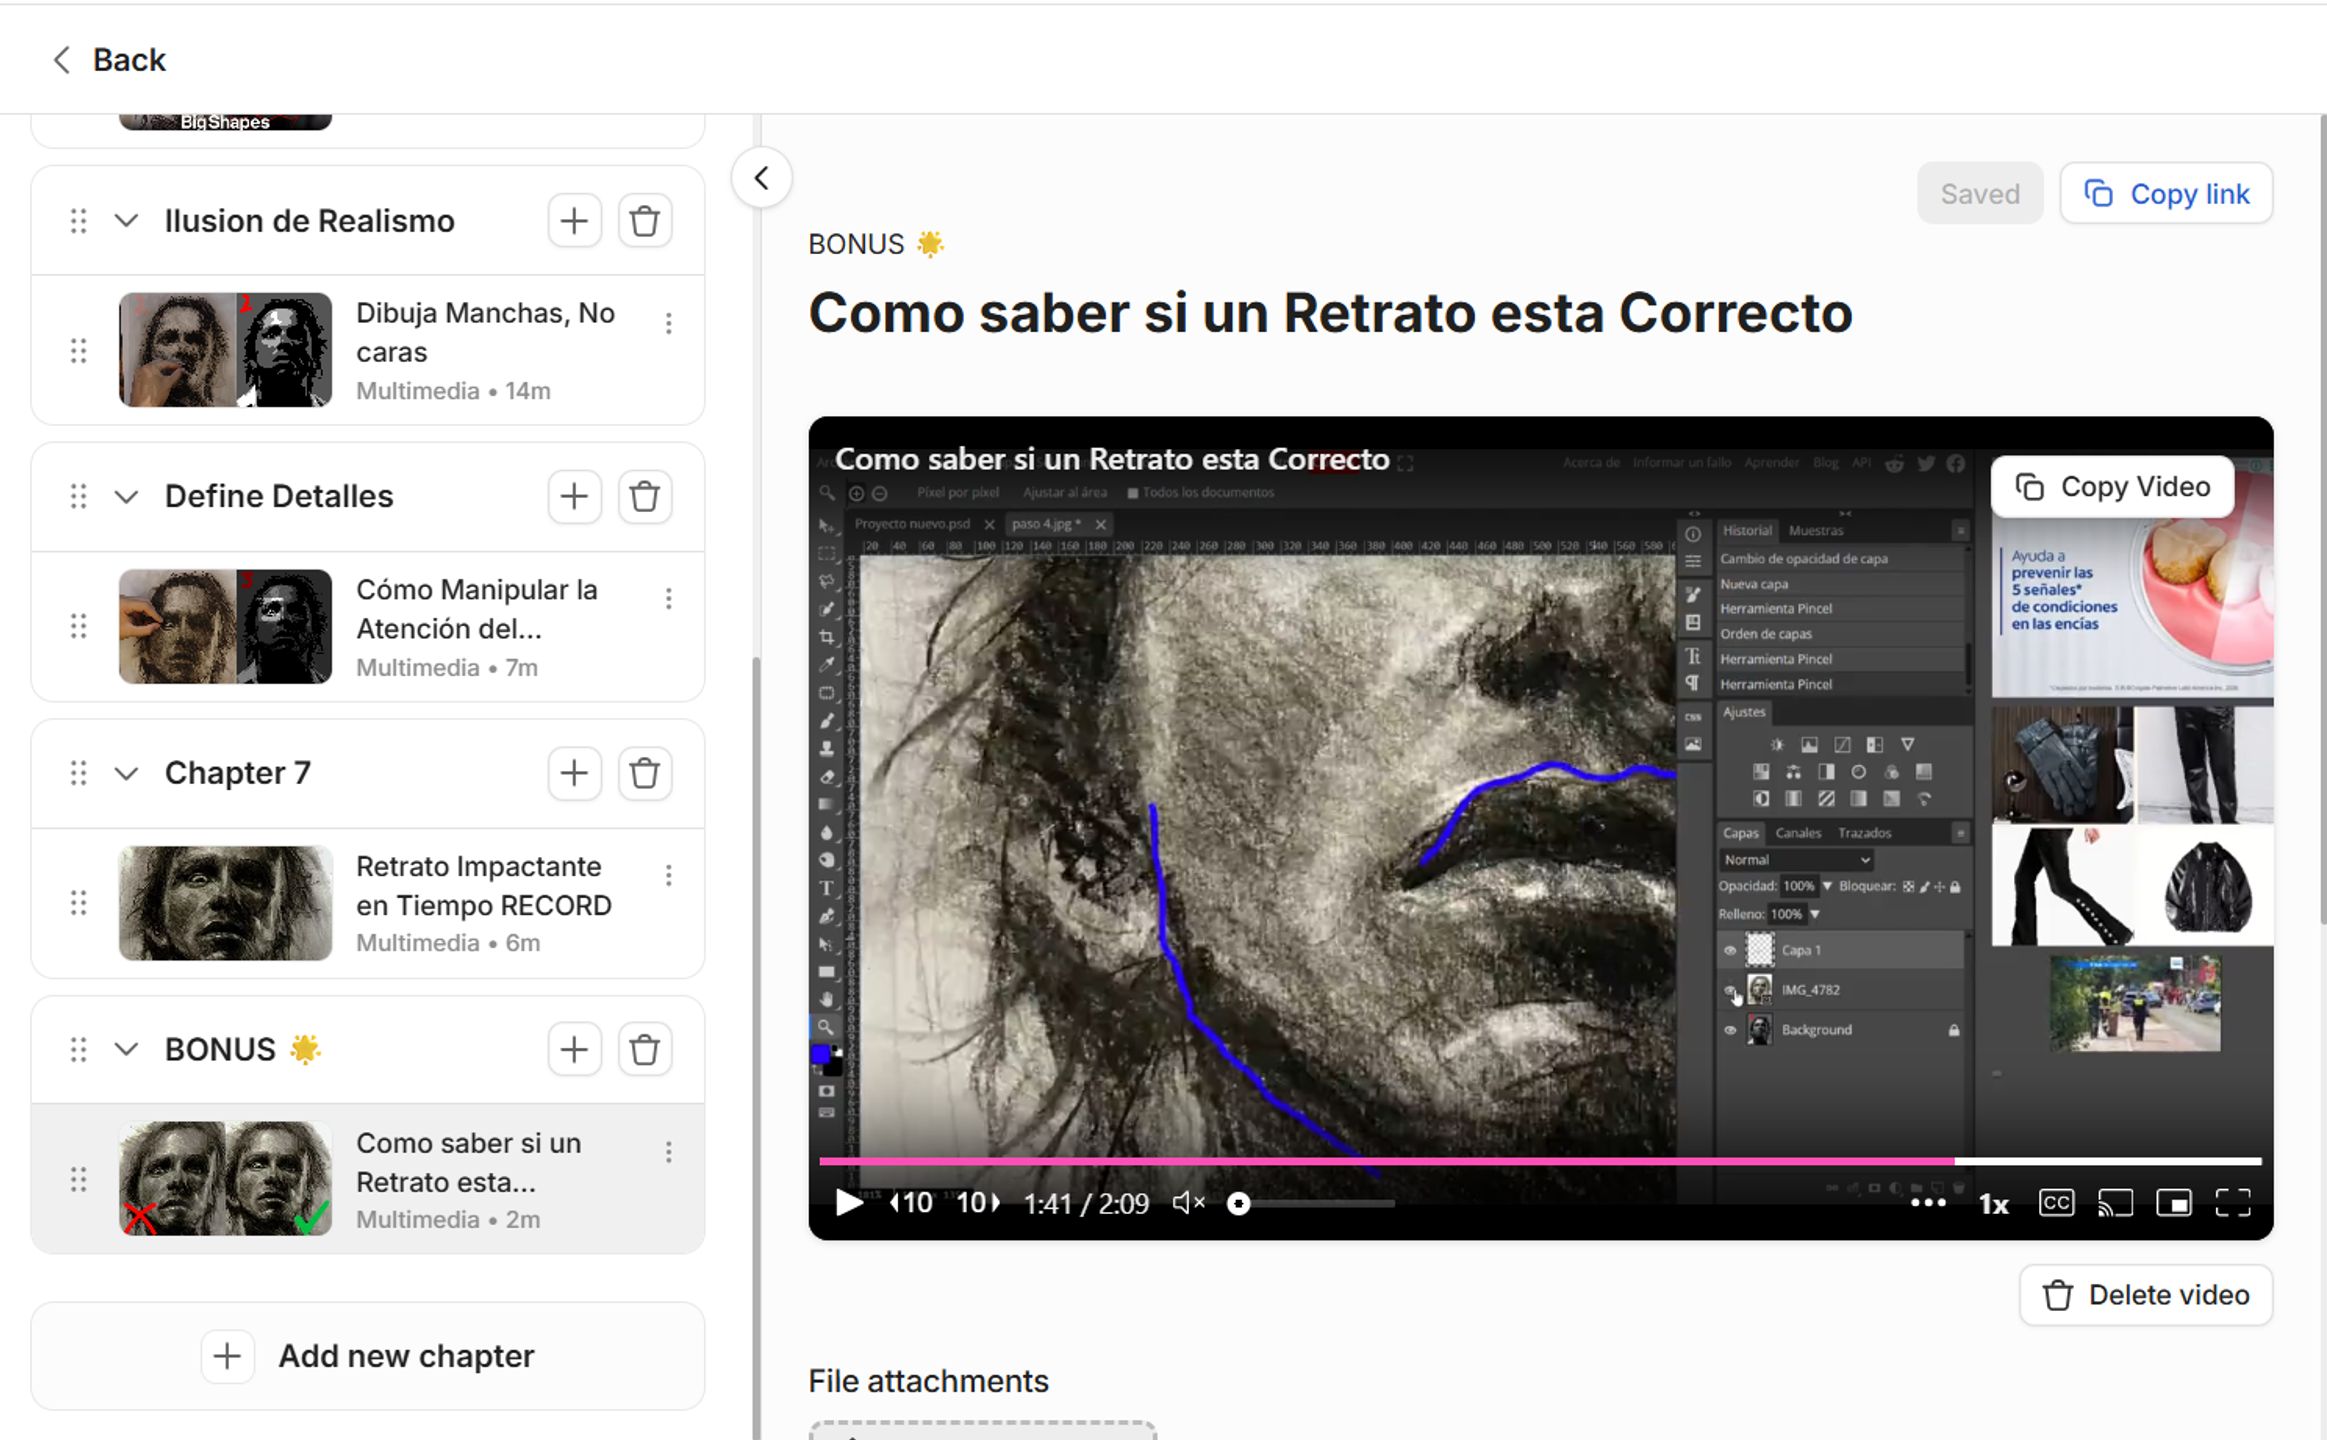Viewport: 2327px width, 1440px height.
Task: Click Add new chapter
Action: click(x=368, y=1357)
